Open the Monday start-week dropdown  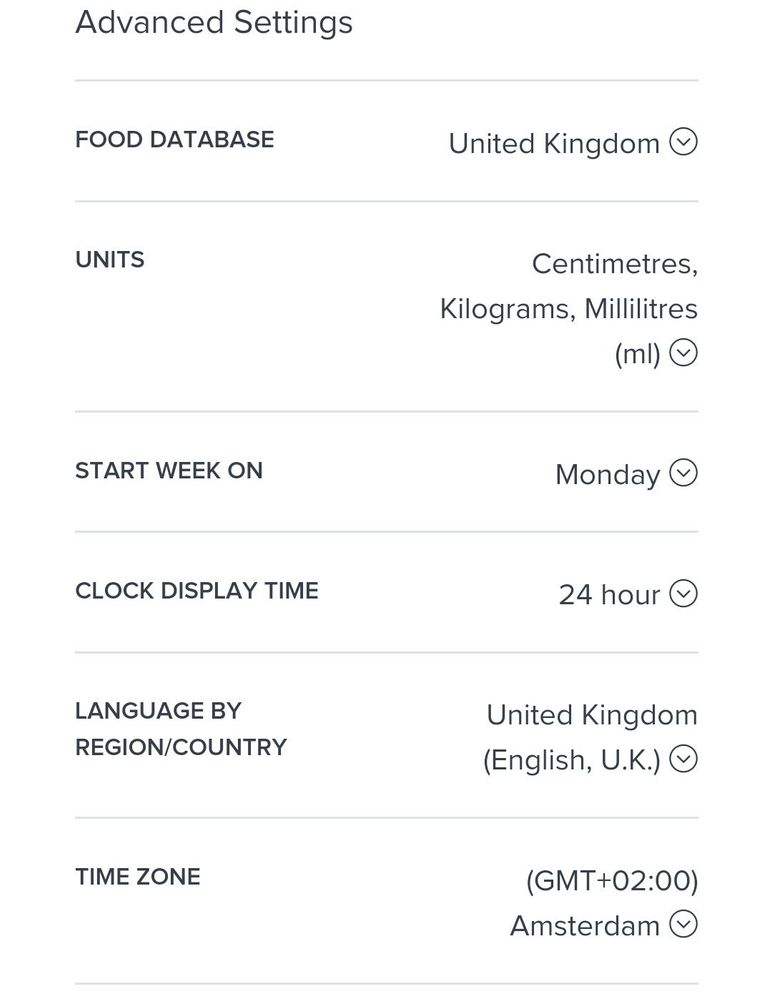click(607, 475)
